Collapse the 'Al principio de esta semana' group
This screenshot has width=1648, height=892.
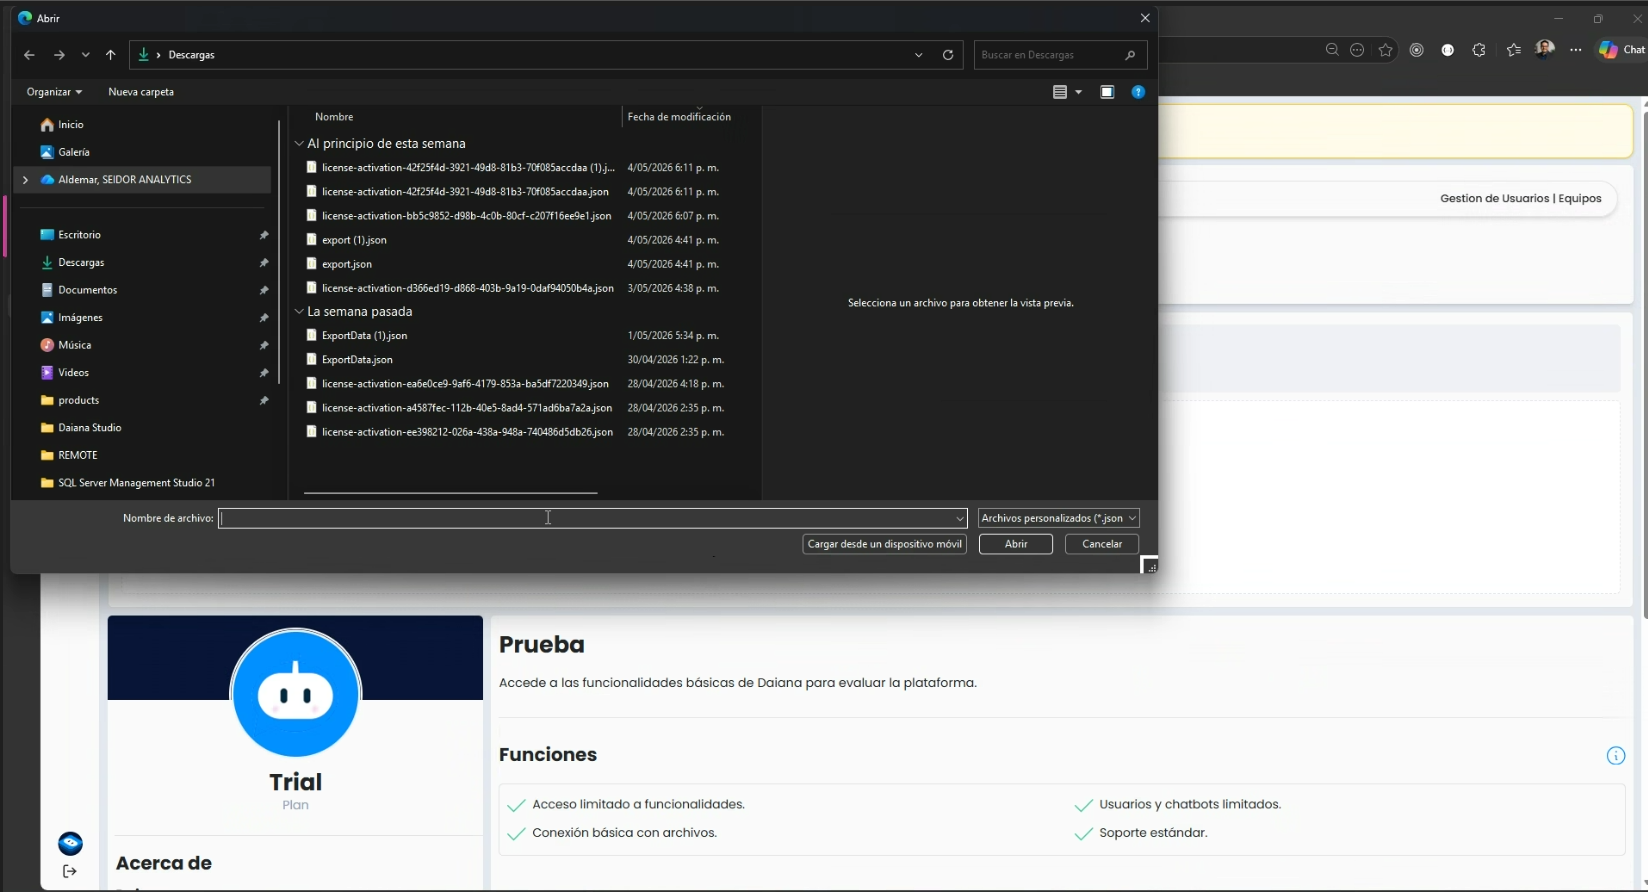tap(299, 144)
